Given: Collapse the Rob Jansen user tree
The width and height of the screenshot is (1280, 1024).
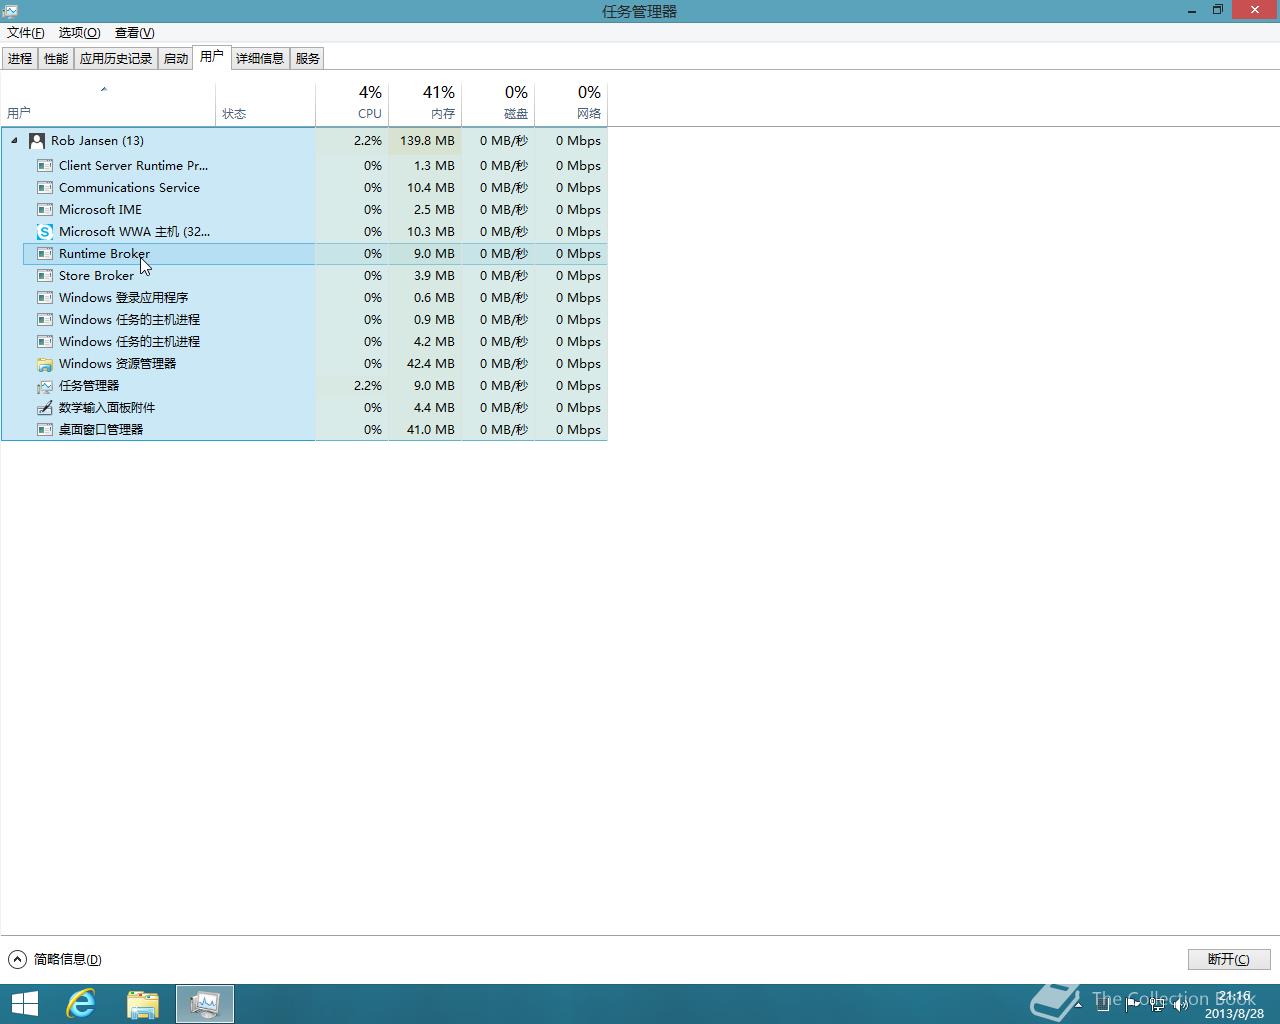Looking at the screenshot, I should [14, 141].
